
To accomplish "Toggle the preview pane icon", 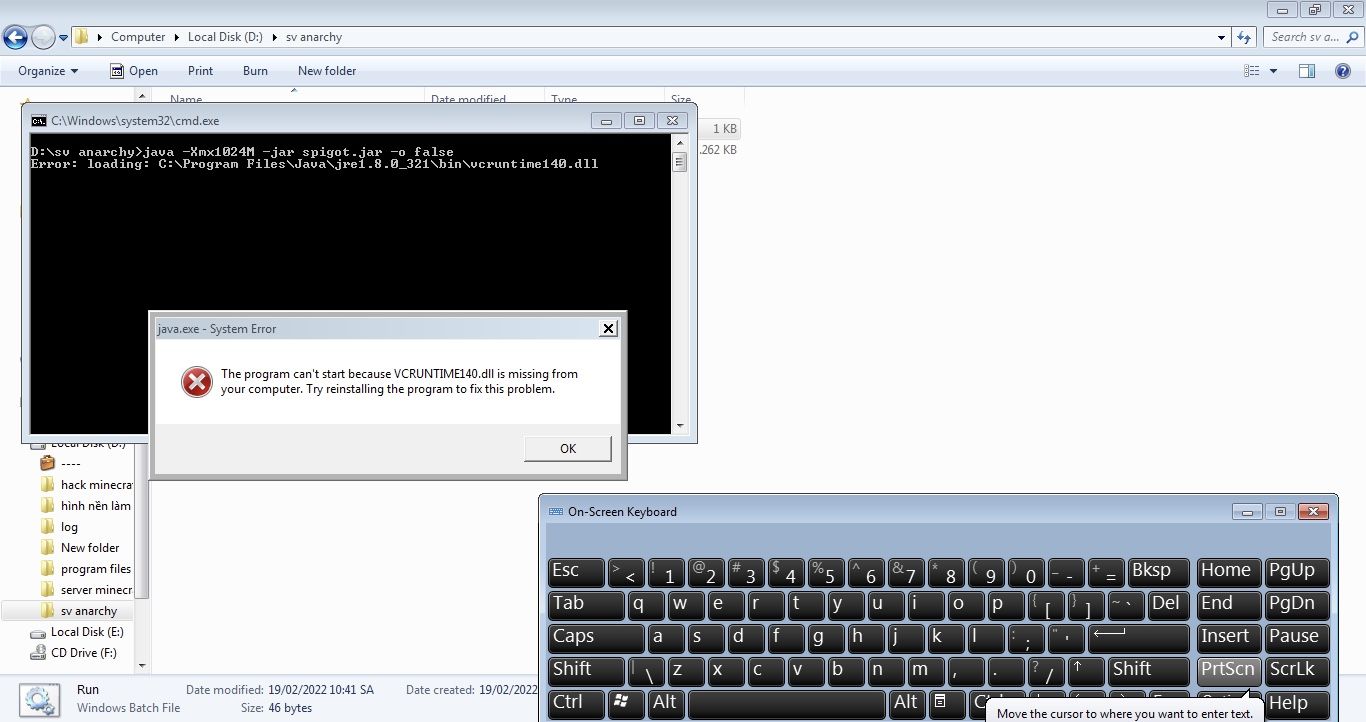I will 1306,71.
